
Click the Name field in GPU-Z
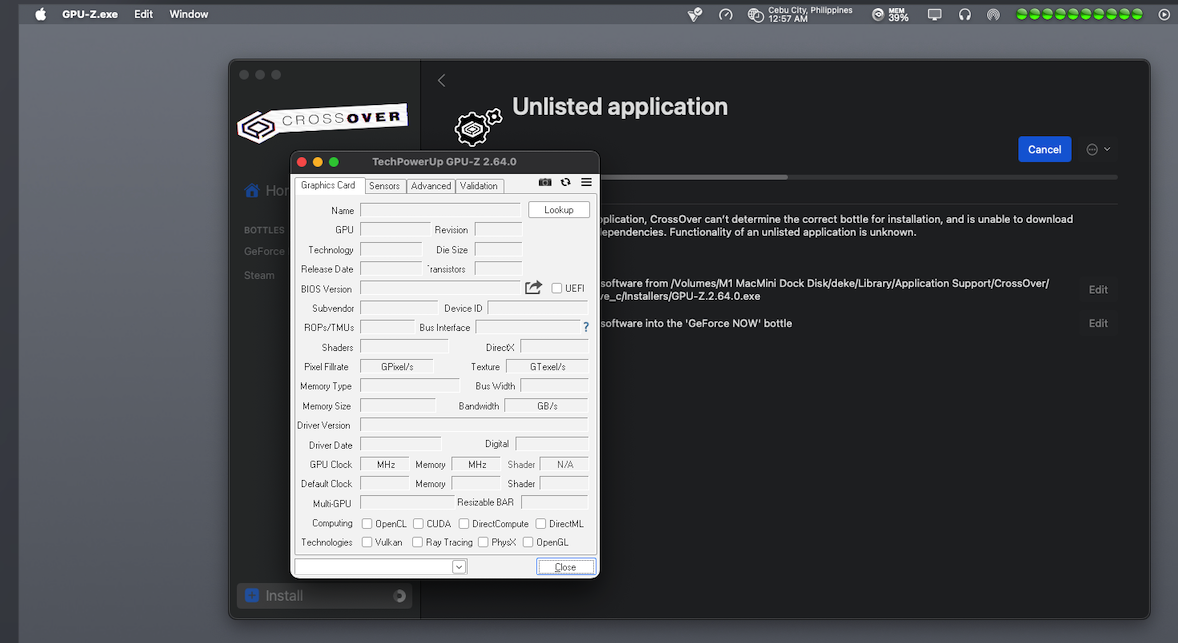440,210
